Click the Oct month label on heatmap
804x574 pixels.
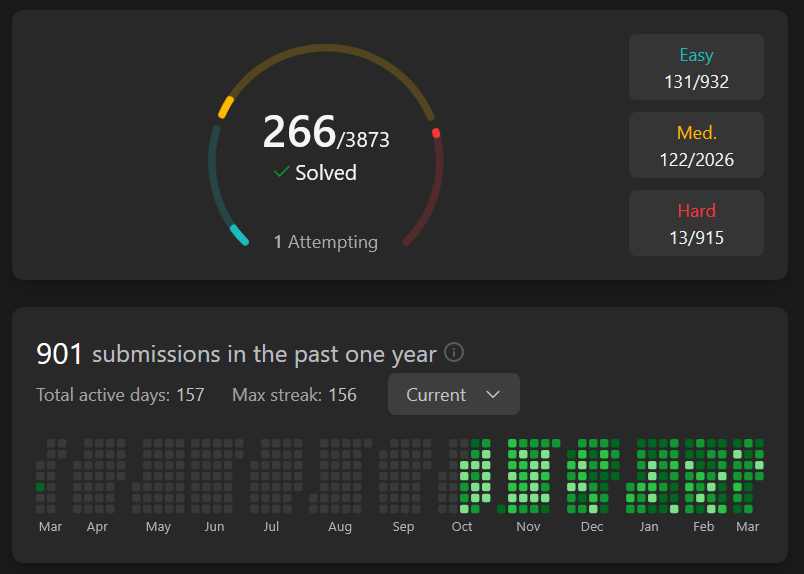[x=462, y=527]
